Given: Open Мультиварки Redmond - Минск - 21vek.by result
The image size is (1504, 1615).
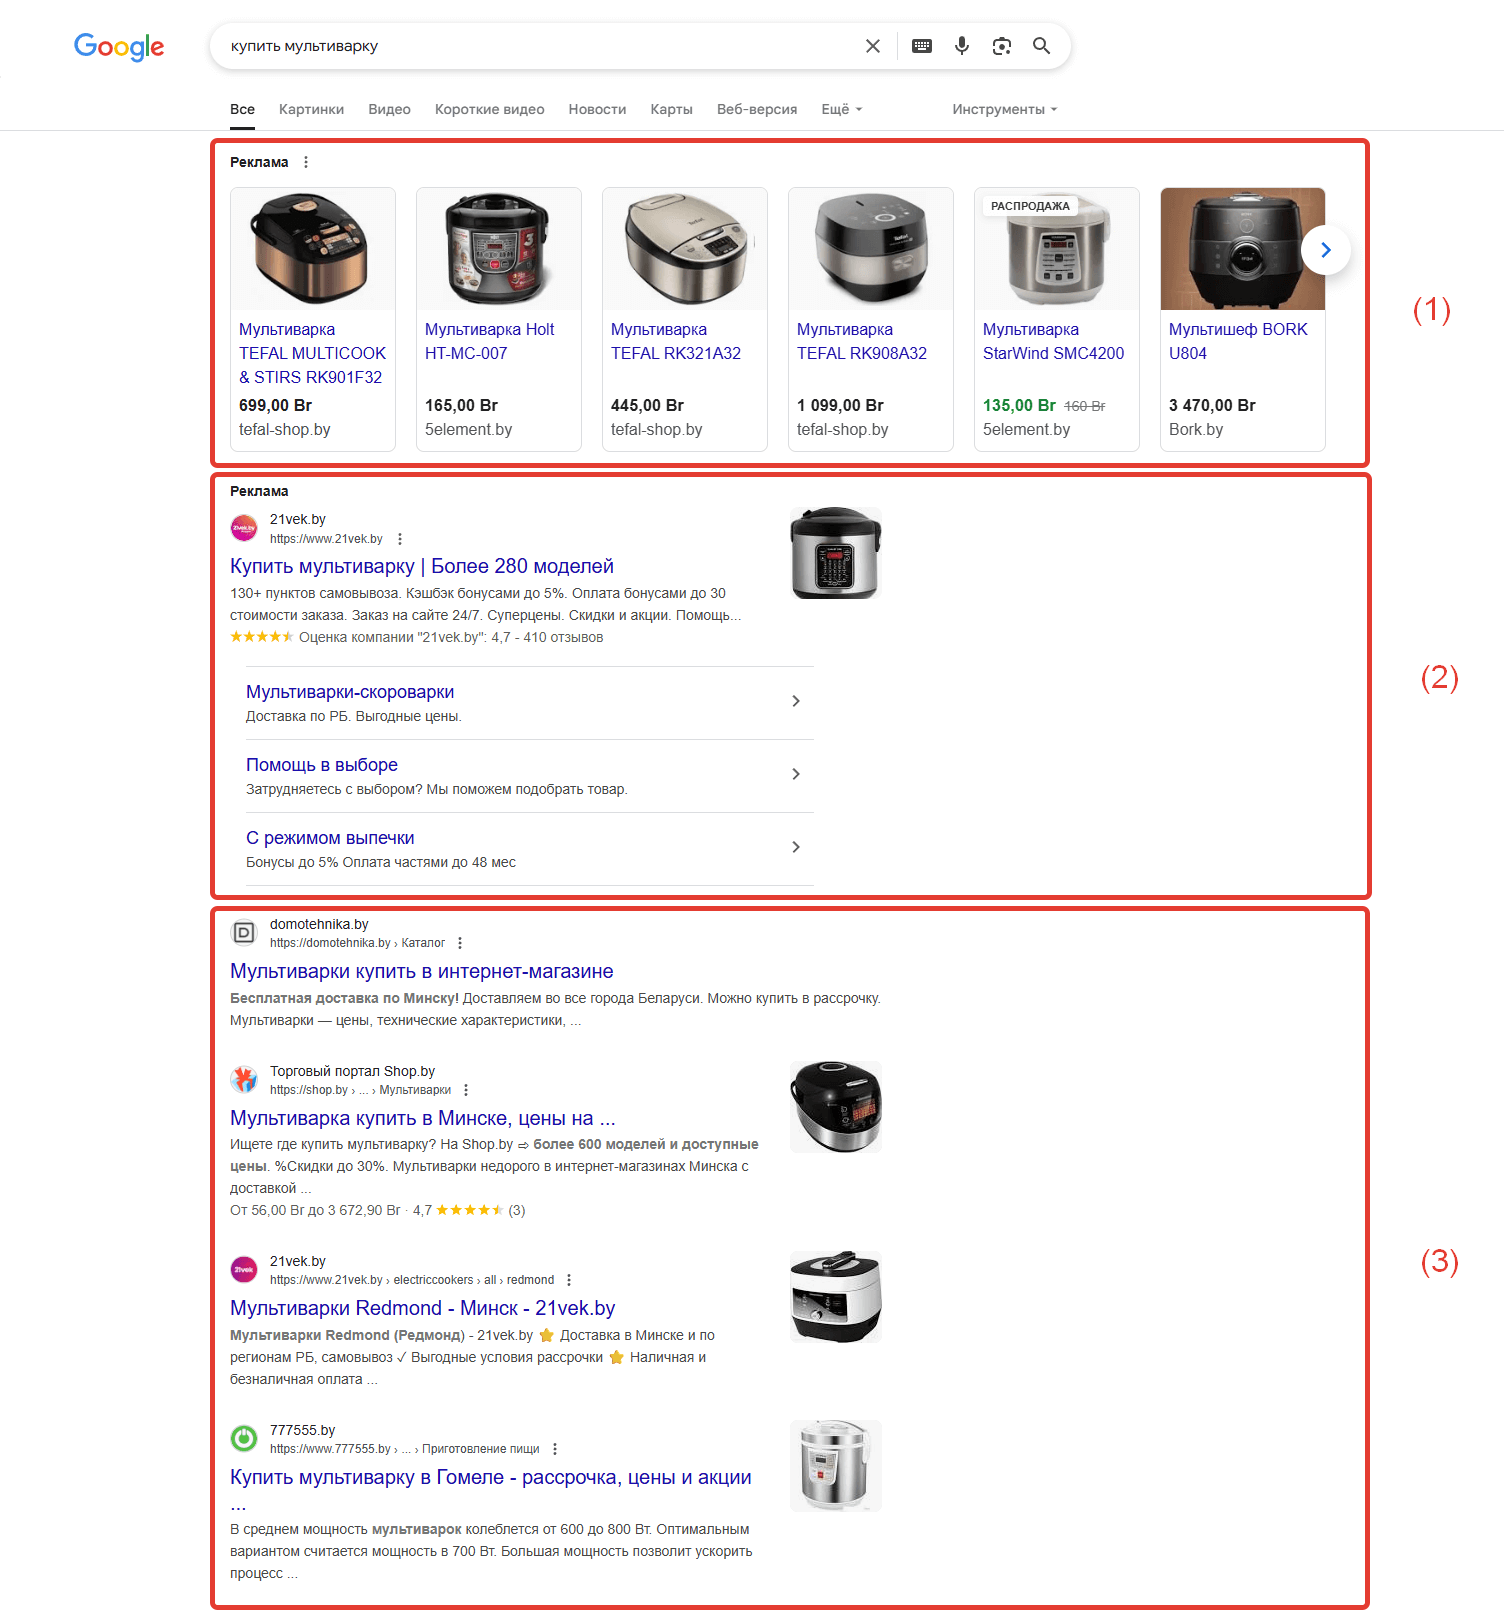Looking at the screenshot, I should 422,1308.
